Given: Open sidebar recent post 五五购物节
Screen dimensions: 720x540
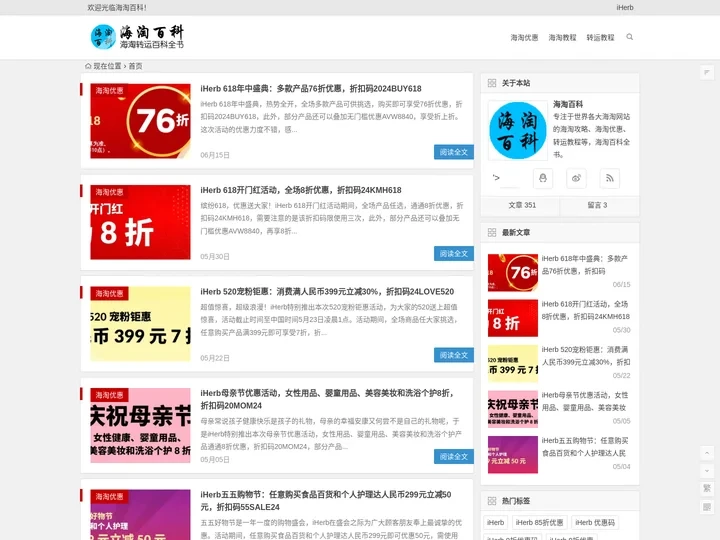Looking at the screenshot, I should [585, 447].
